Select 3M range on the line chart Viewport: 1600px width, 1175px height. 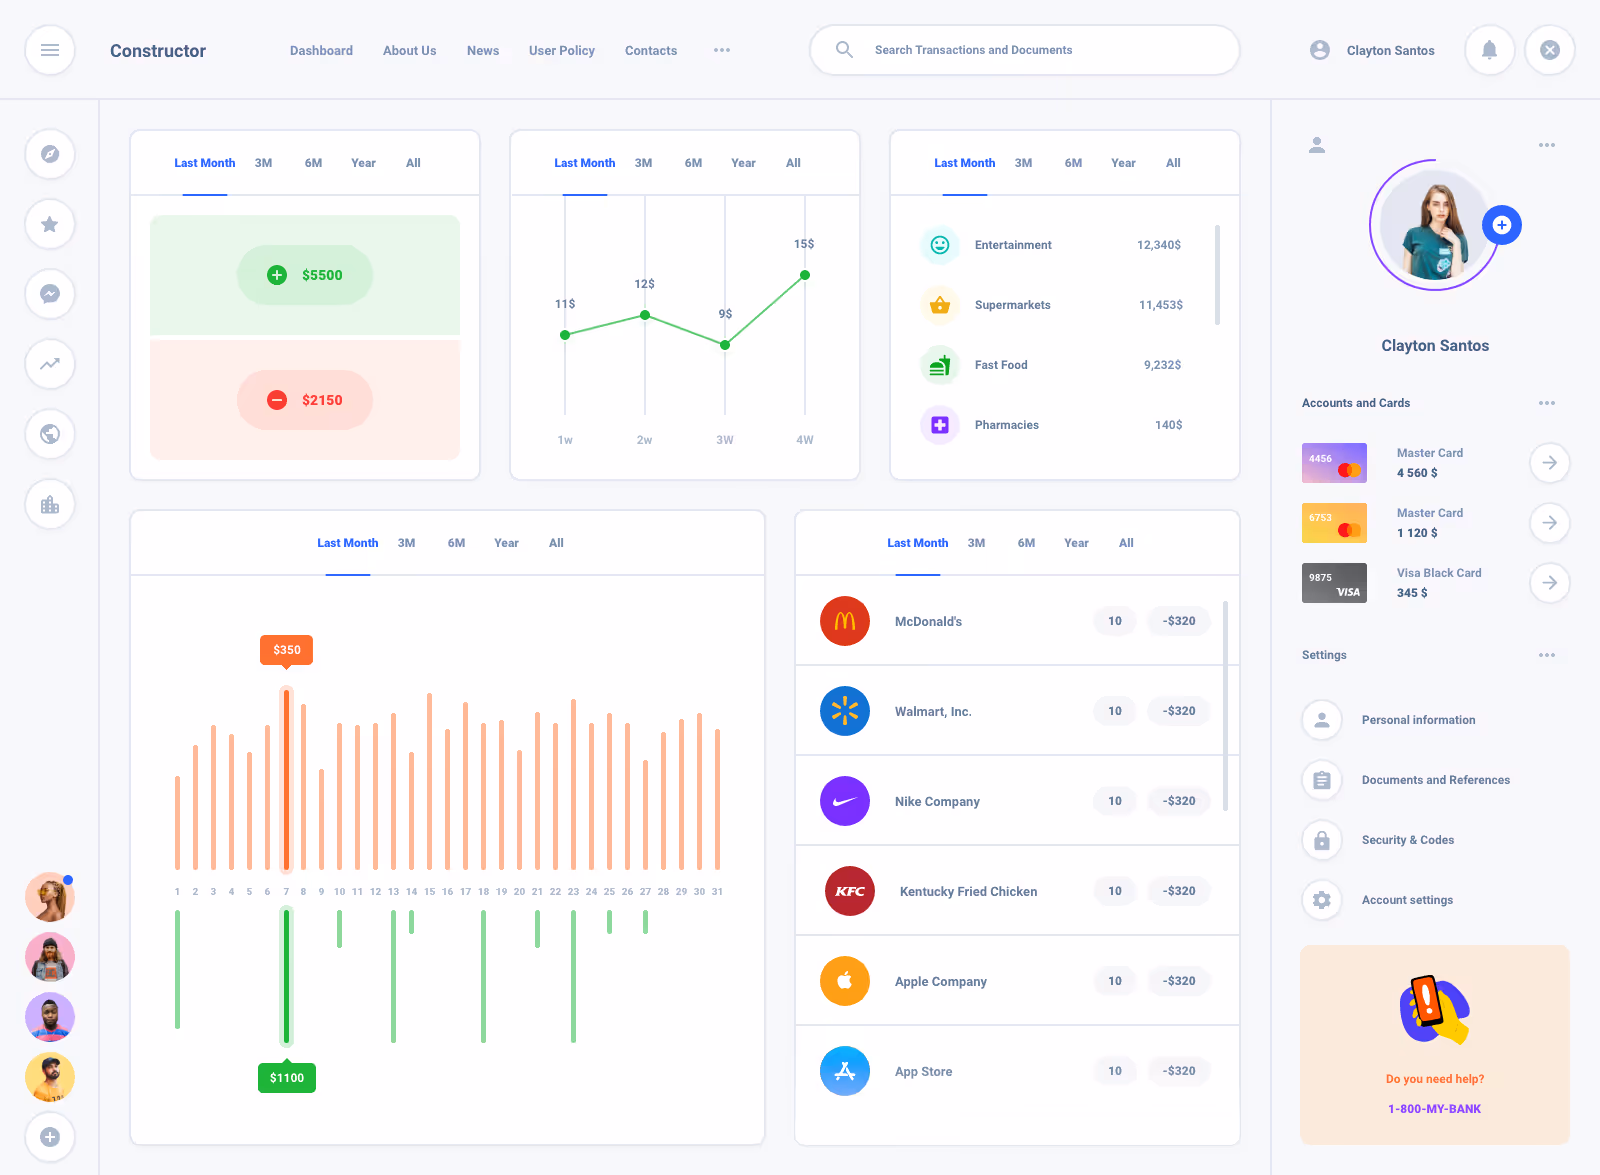point(643,162)
